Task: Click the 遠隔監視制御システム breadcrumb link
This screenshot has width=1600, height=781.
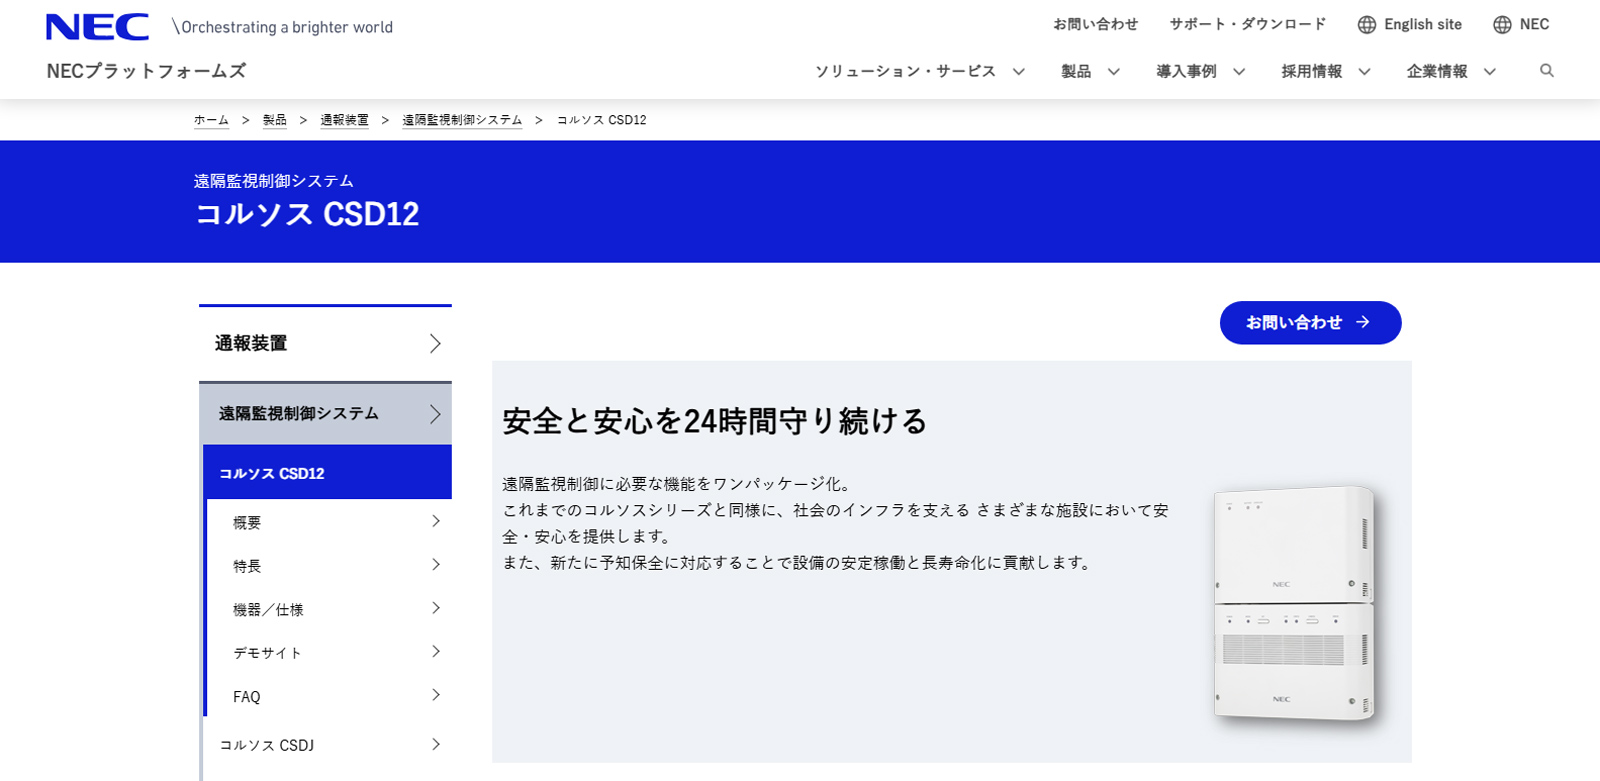Action: (462, 120)
